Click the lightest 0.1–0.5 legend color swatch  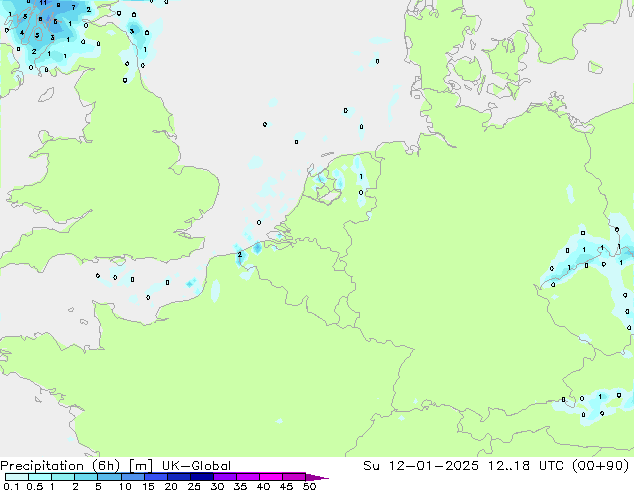[17, 477]
